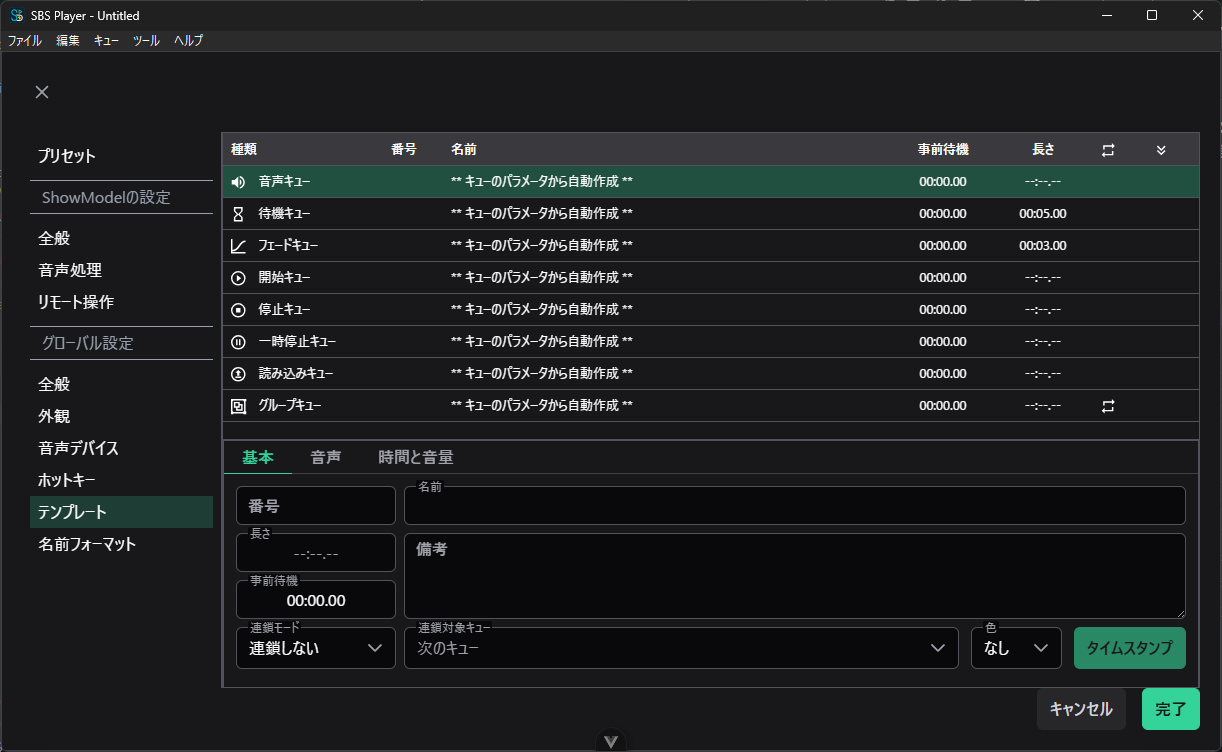Switch to the 時間と音量 tab

416,457
